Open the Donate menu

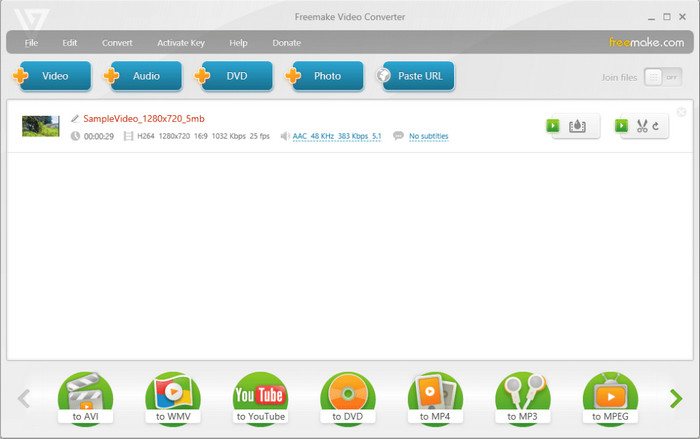[x=287, y=43]
